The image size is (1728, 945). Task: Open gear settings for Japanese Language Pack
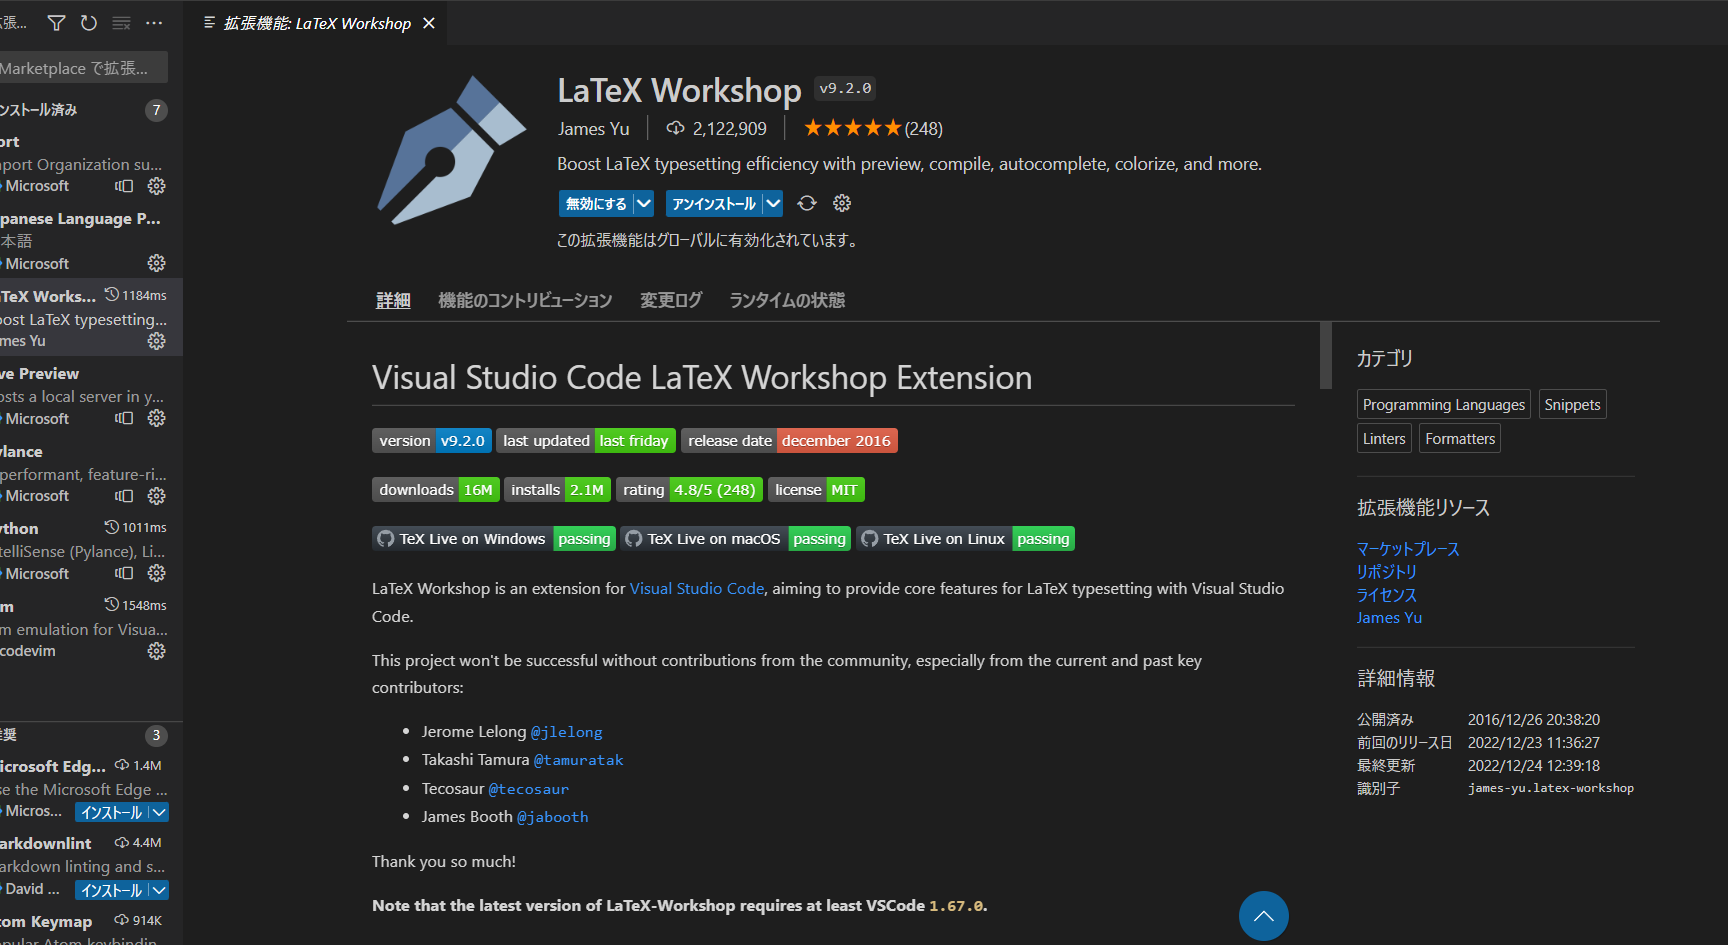(x=157, y=263)
